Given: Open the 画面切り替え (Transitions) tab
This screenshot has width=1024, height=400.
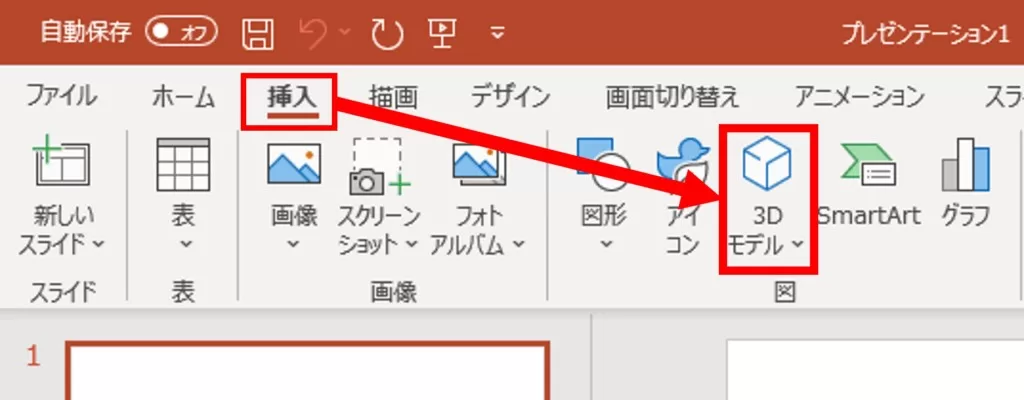Looking at the screenshot, I should (672, 96).
